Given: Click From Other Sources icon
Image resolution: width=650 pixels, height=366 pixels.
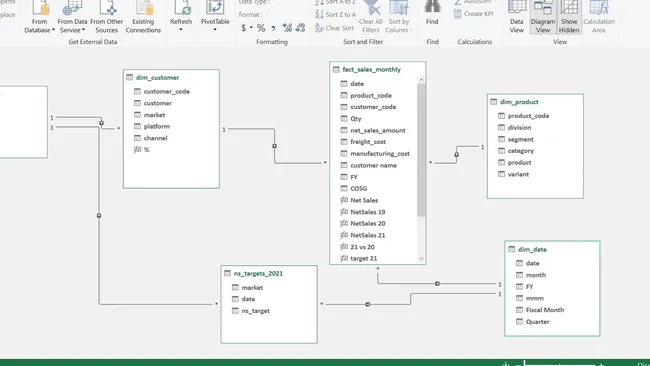Looking at the screenshot, I should pos(107,8).
